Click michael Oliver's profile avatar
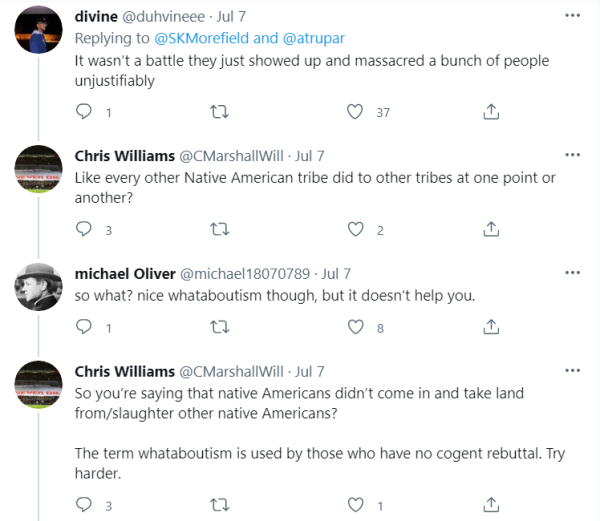The height and width of the screenshot is (521, 600). tap(40, 289)
